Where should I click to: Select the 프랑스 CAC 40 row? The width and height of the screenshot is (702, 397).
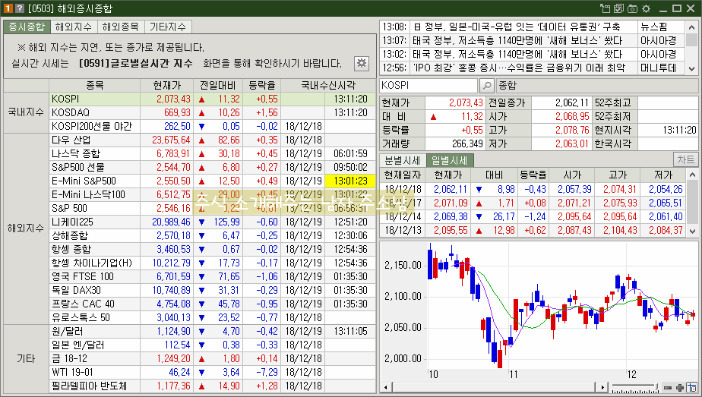(212, 304)
